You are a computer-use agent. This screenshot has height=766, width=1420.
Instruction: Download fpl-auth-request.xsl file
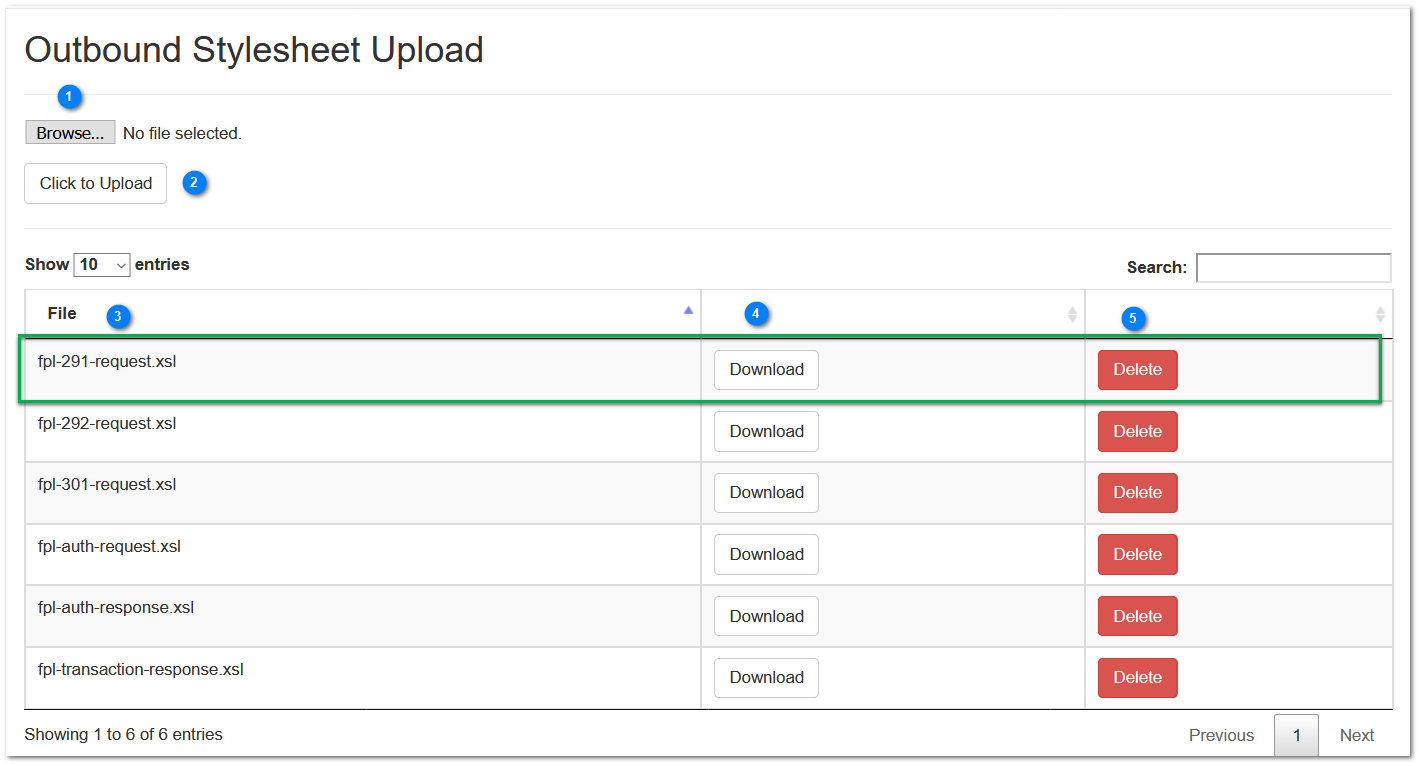(766, 554)
